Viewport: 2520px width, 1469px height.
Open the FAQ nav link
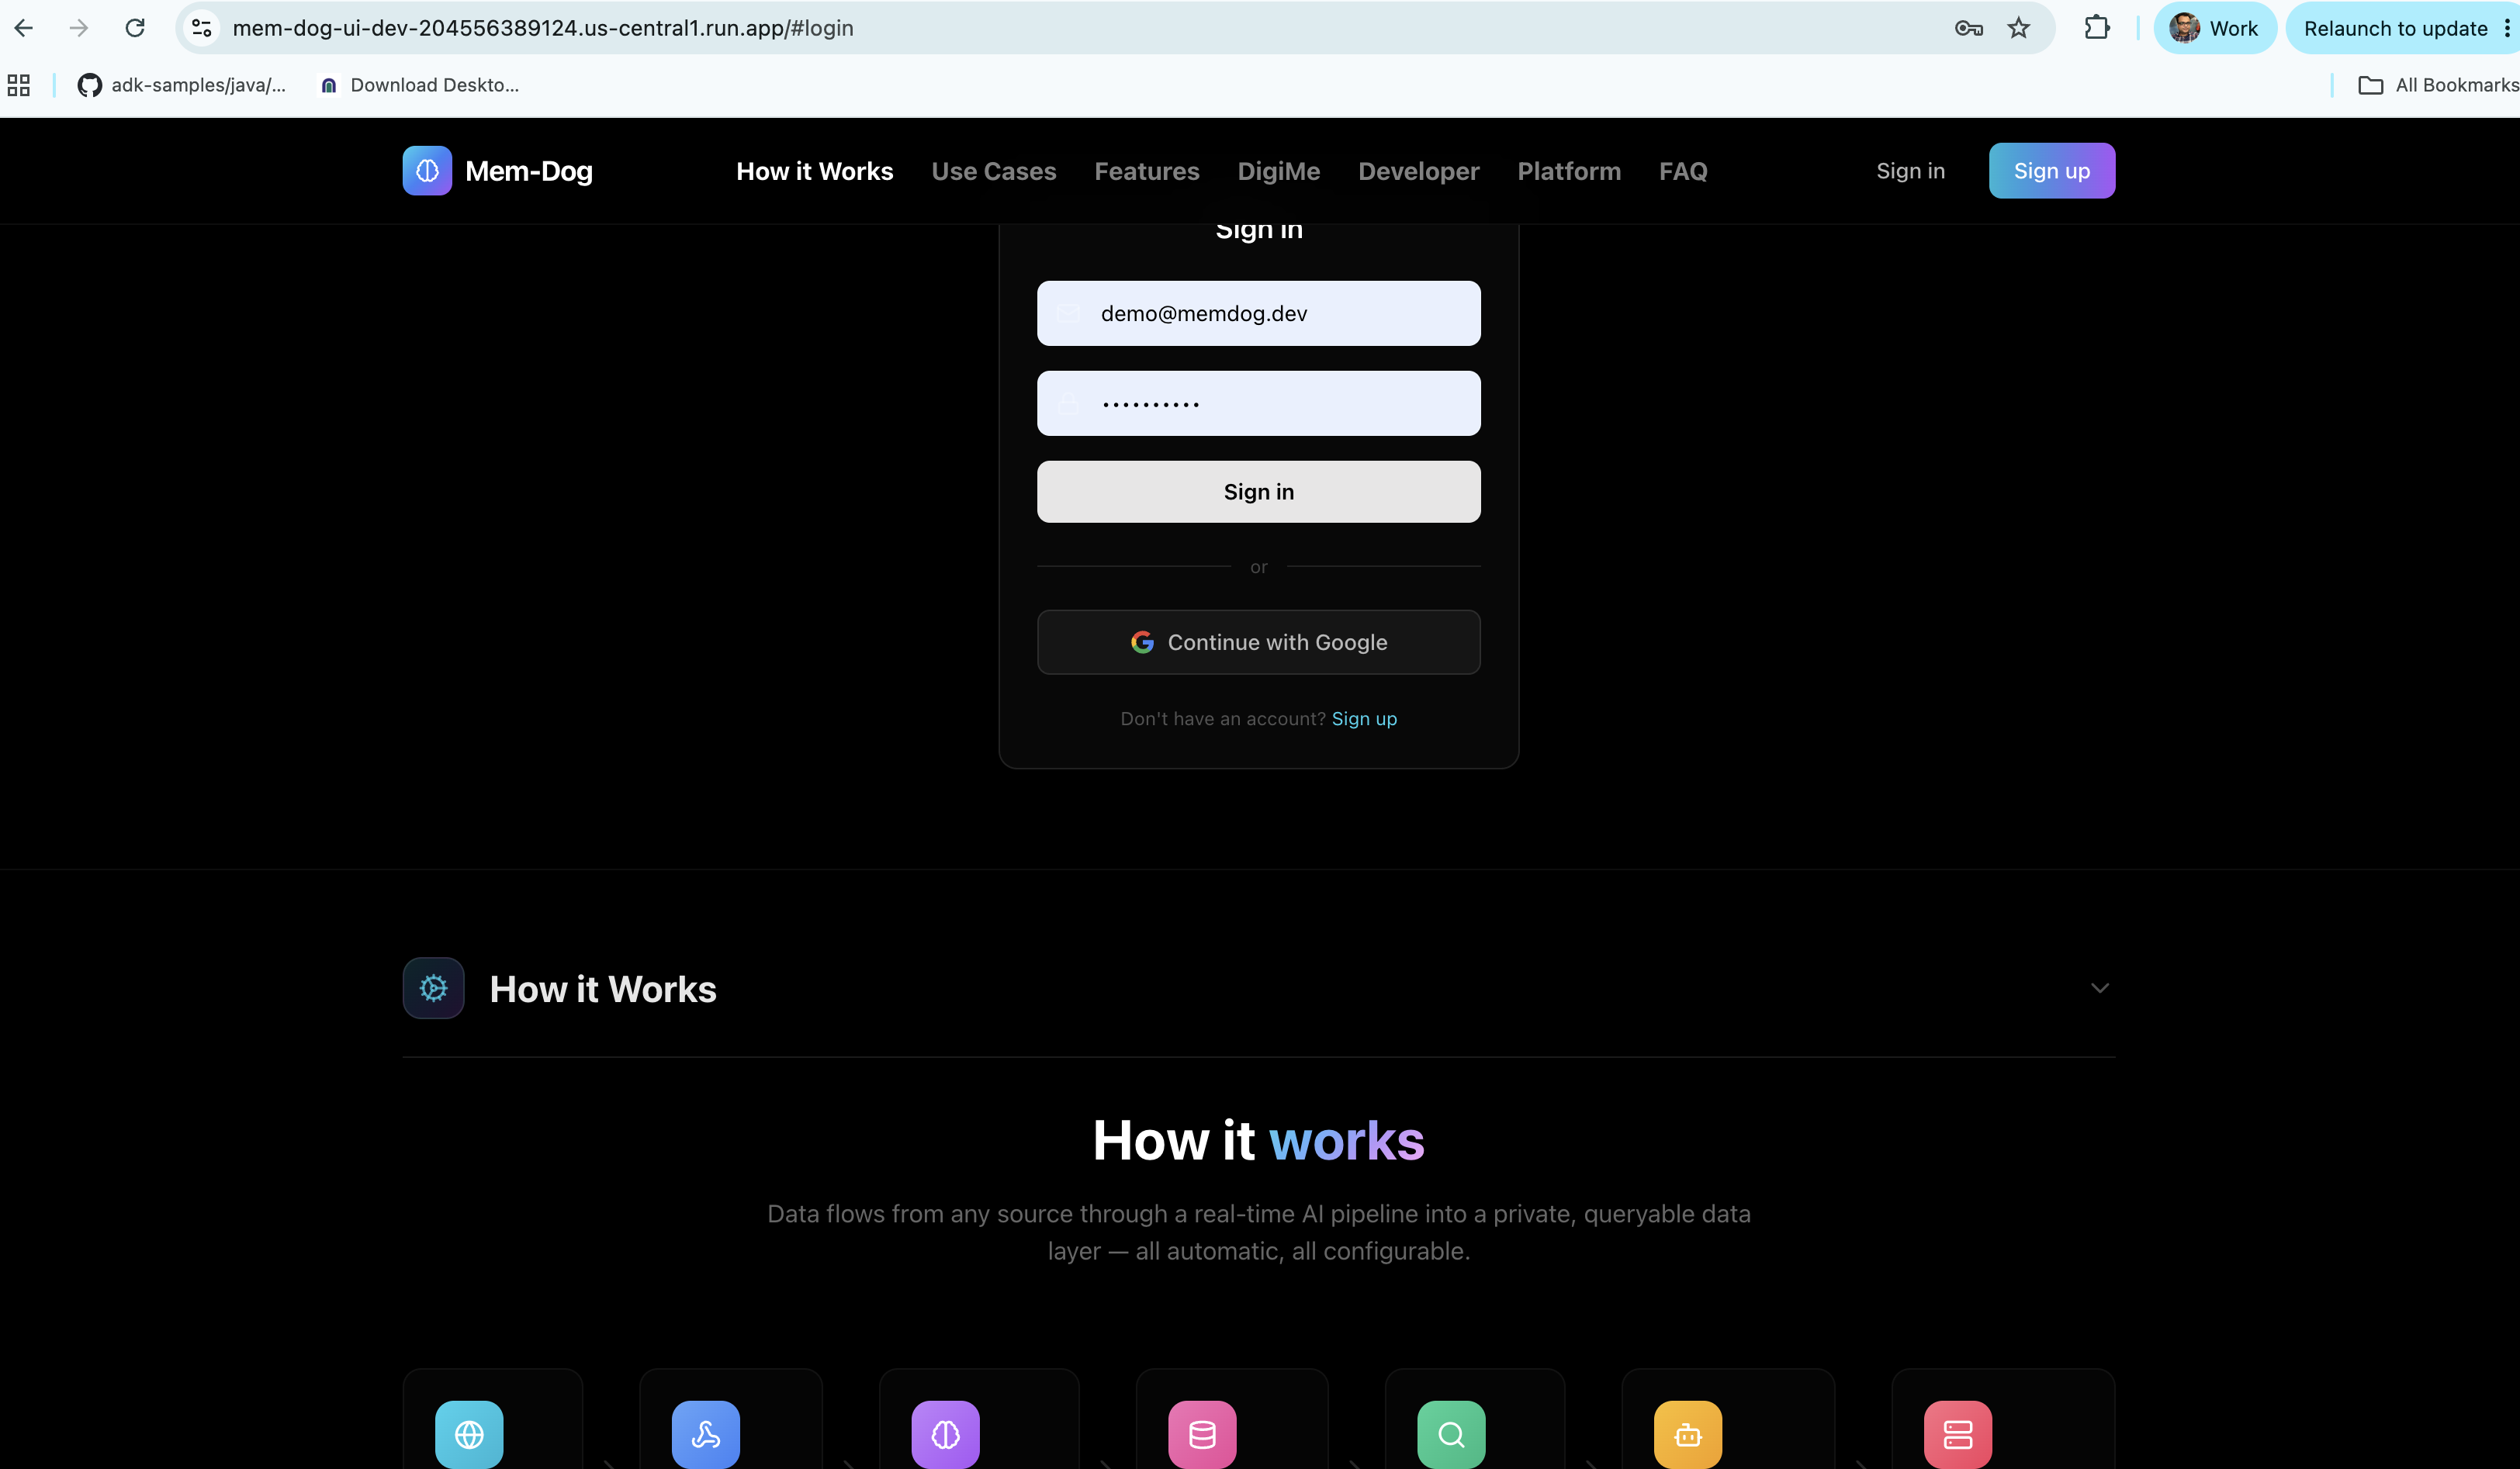pyautogui.click(x=1683, y=171)
